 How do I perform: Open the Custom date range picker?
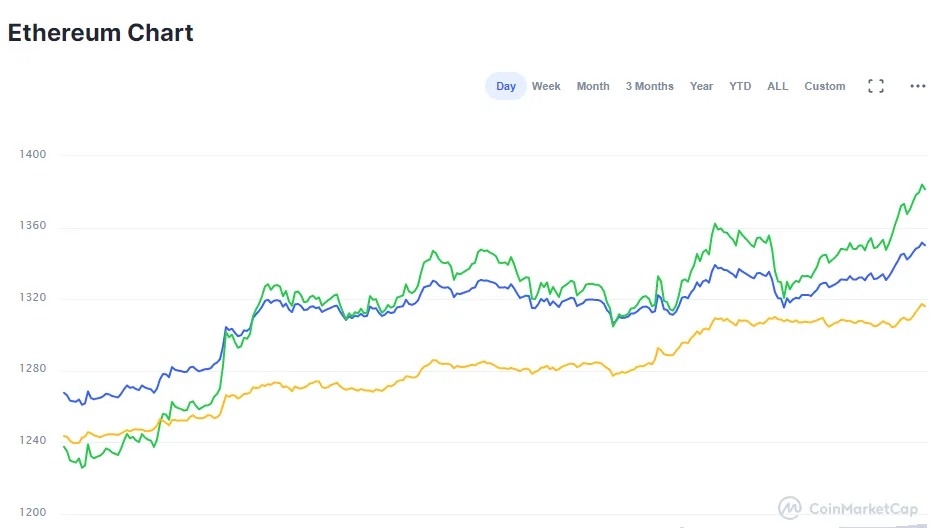point(825,86)
